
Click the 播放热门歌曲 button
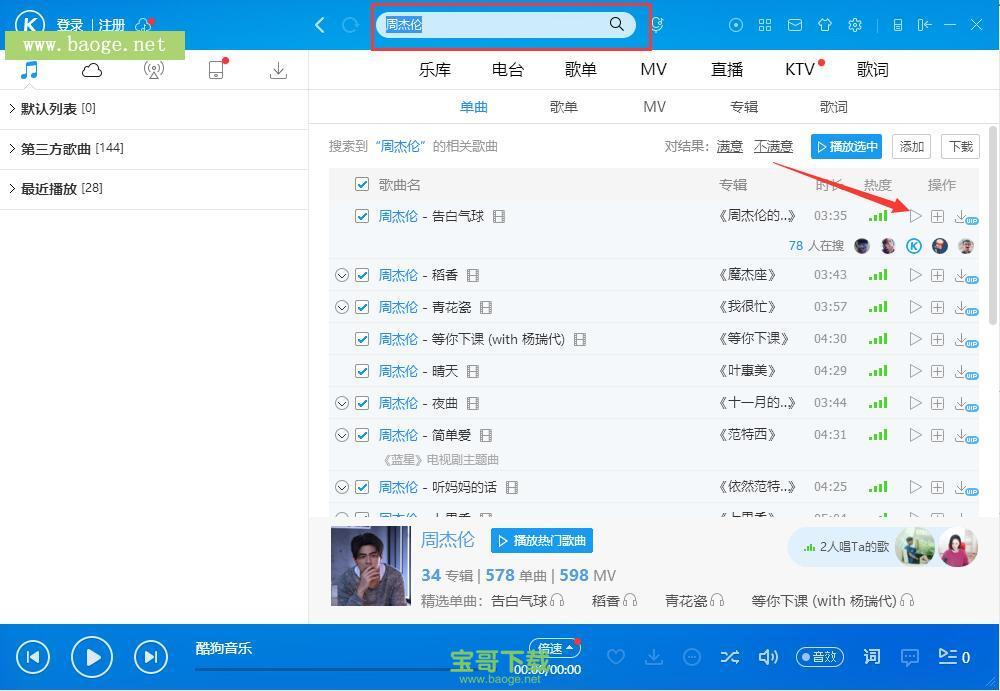point(541,540)
